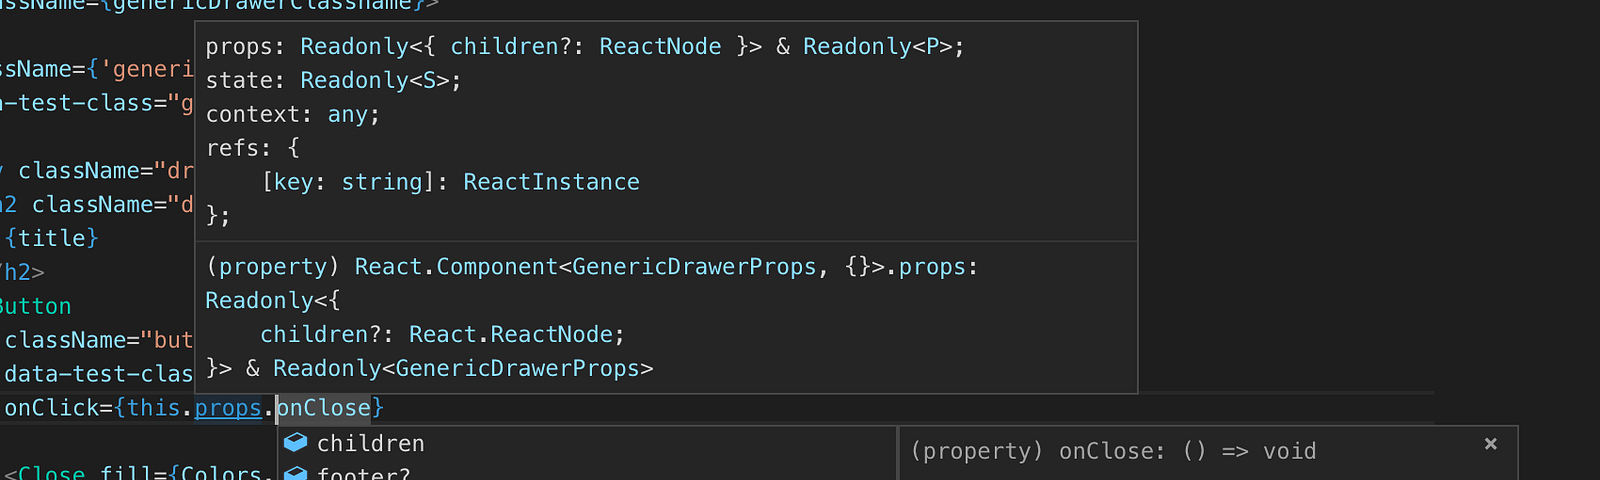Click the property icon beside footer? suggestion
This screenshot has width=1600, height=480.
coord(295,473)
